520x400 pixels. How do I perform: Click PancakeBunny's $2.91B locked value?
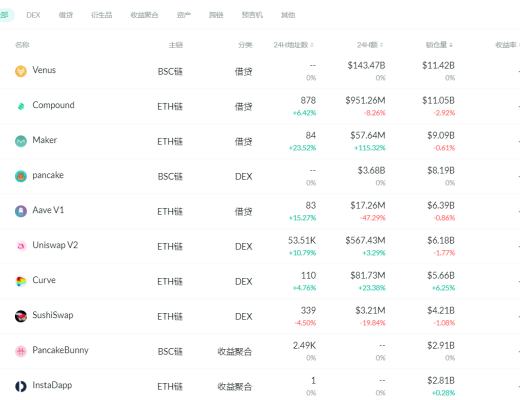(441, 345)
